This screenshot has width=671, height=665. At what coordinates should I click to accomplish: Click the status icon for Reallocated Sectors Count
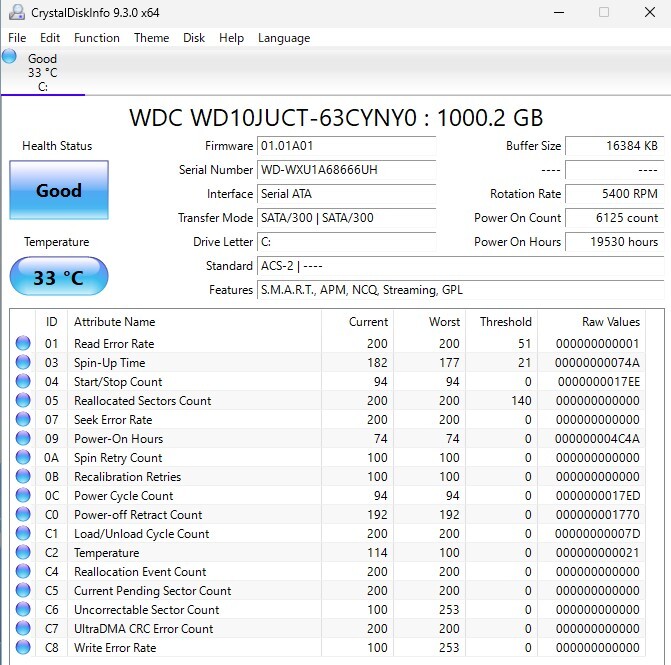23,400
